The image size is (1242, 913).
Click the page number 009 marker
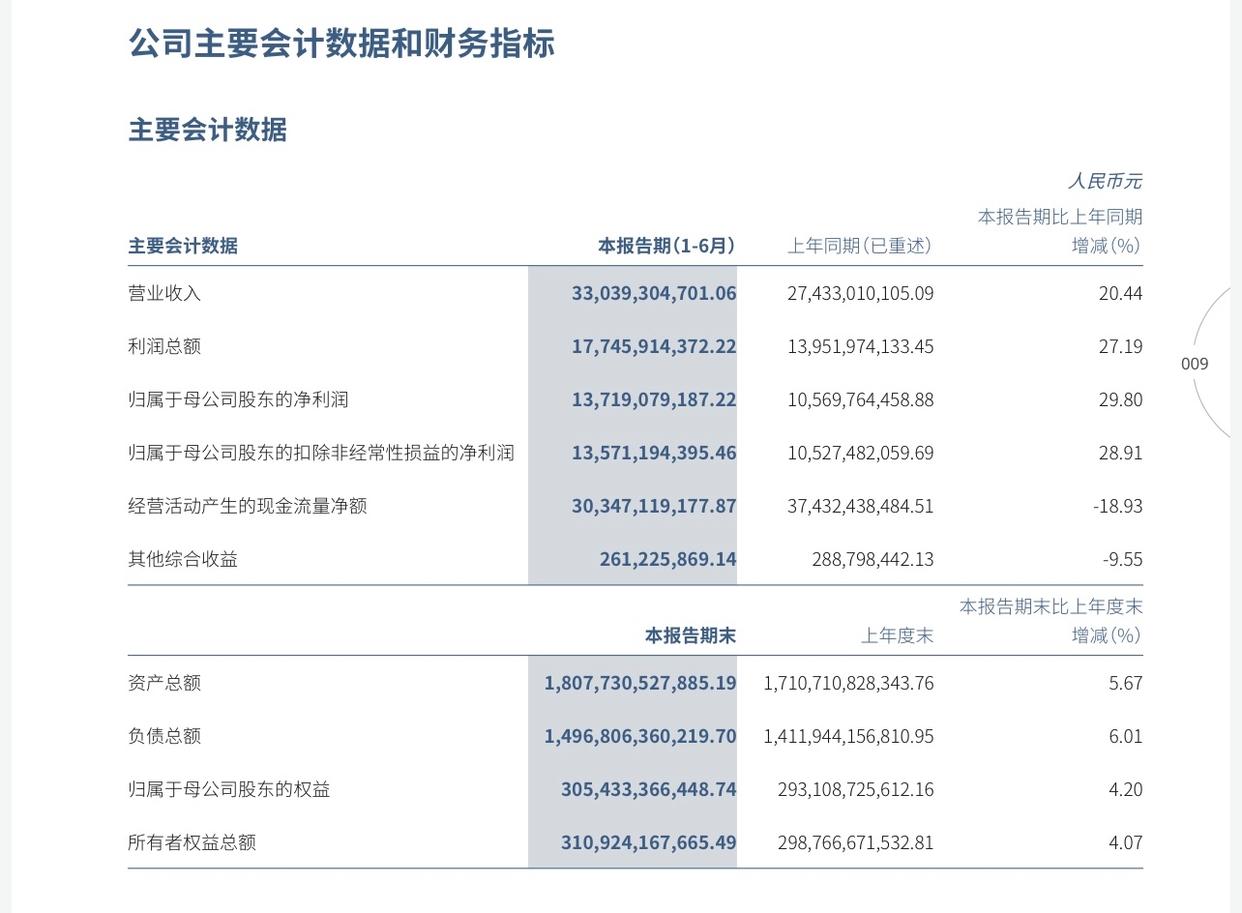pos(1194,364)
